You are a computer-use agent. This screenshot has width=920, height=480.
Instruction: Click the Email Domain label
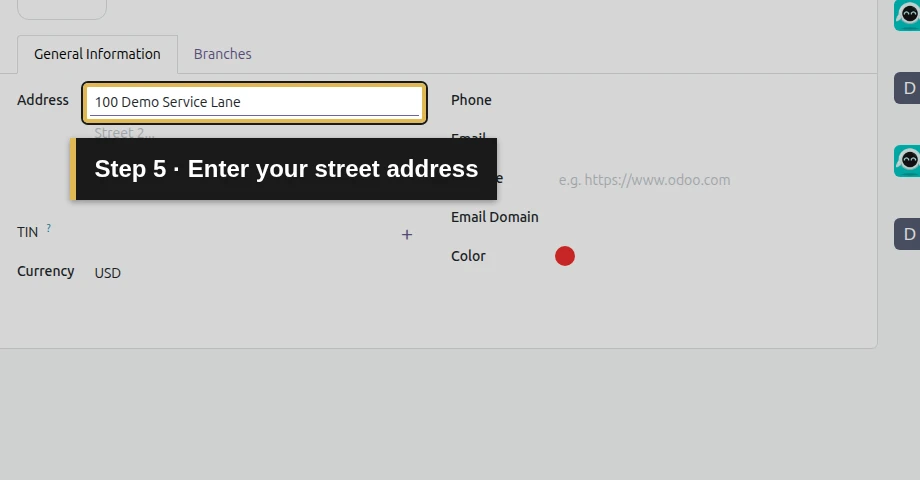495,217
